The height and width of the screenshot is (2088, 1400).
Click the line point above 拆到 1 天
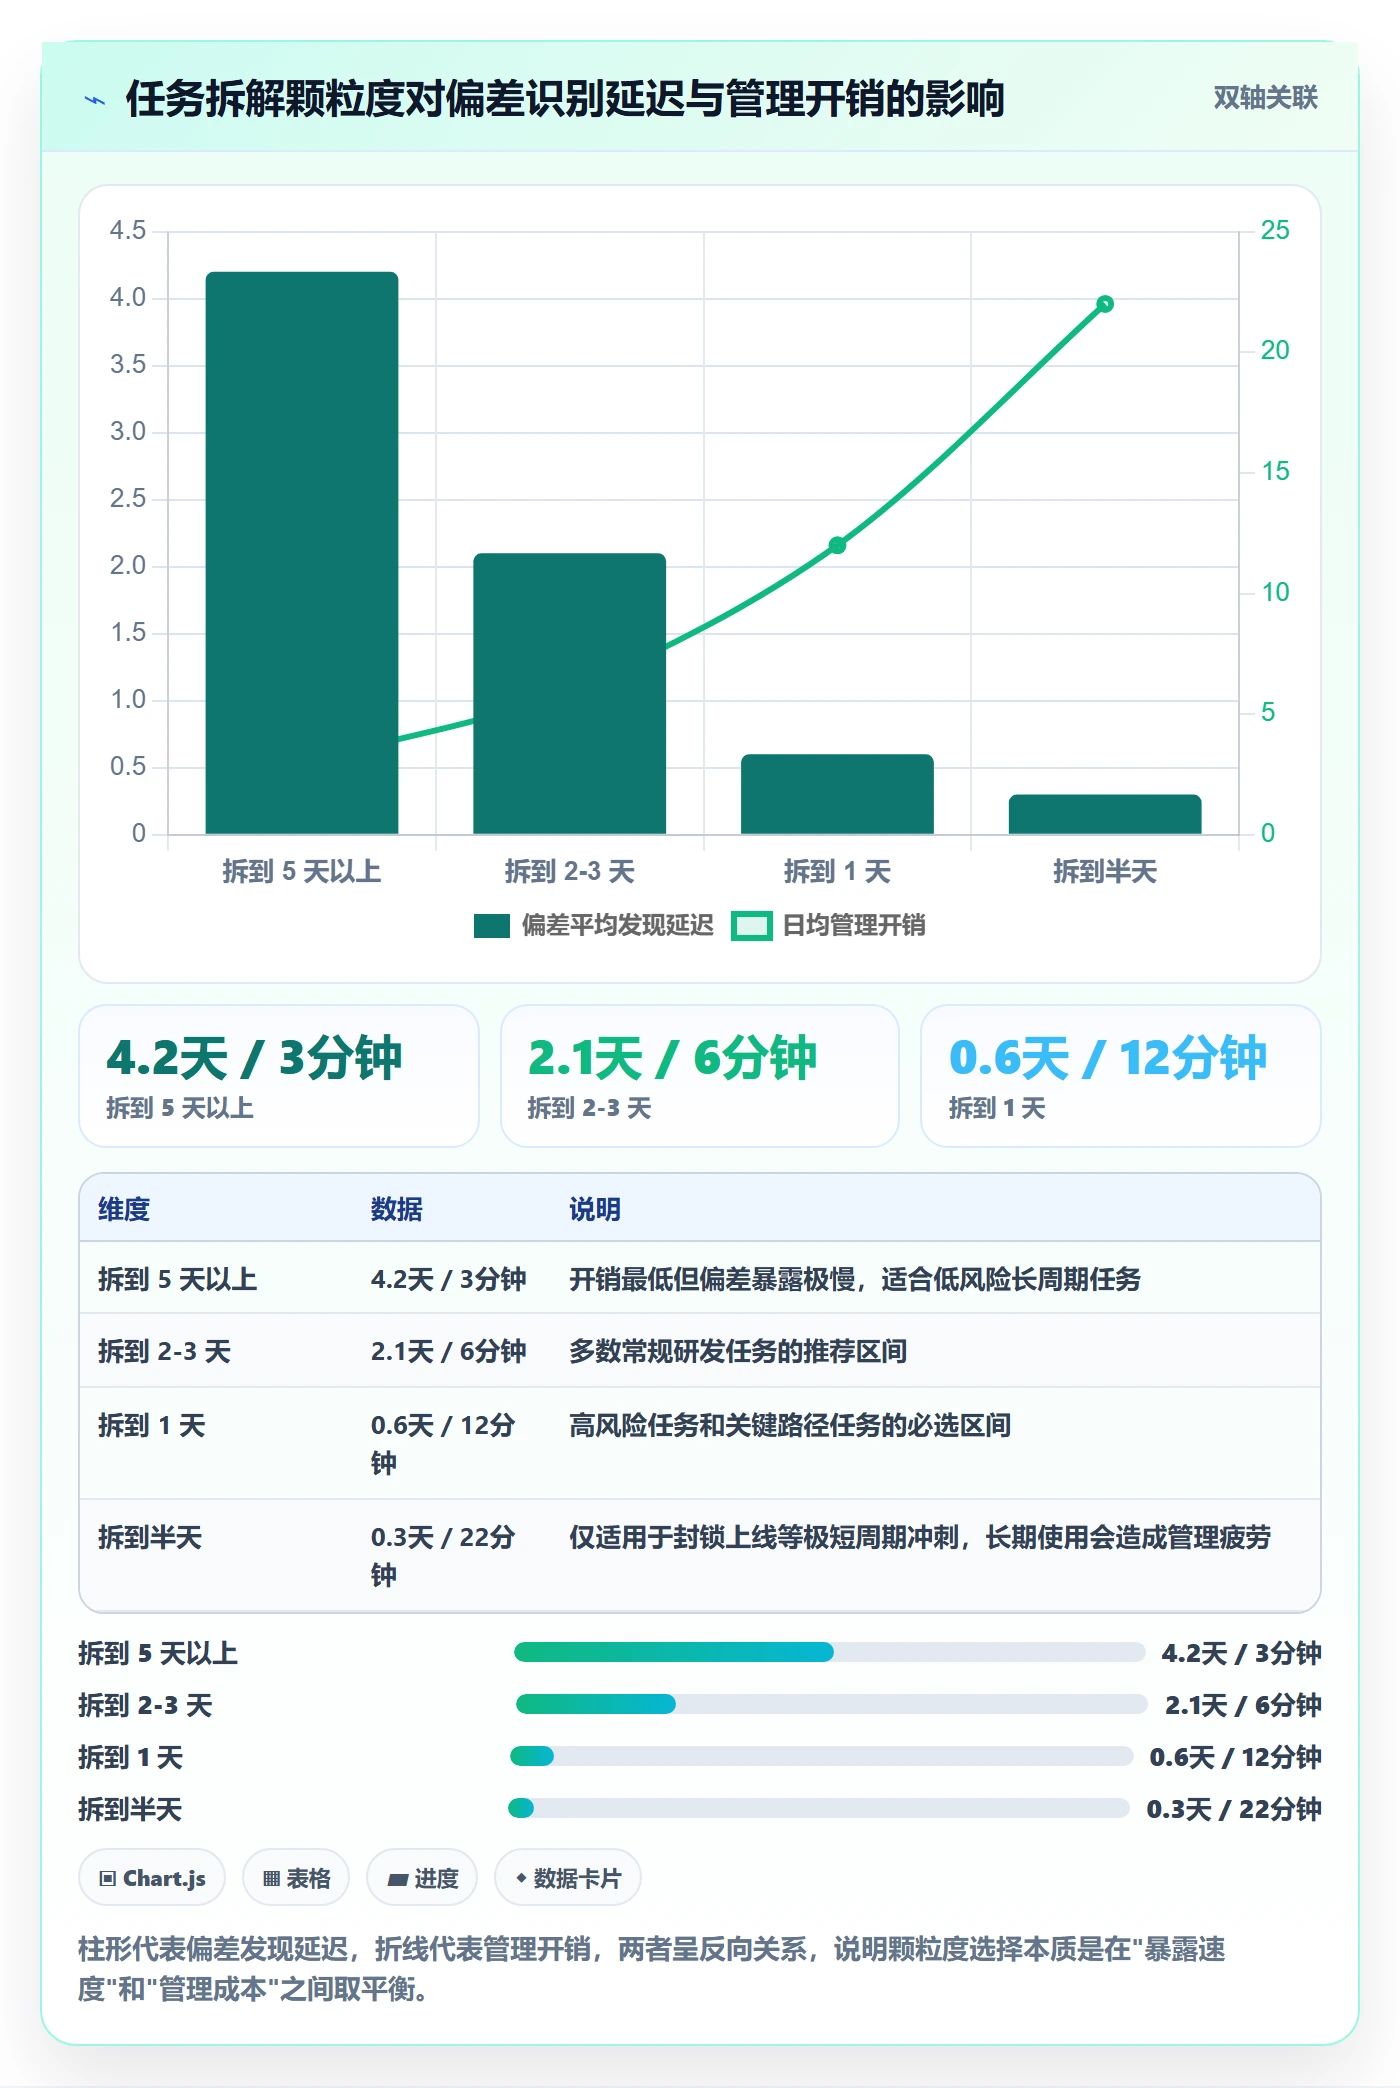[x=837, y=545]
